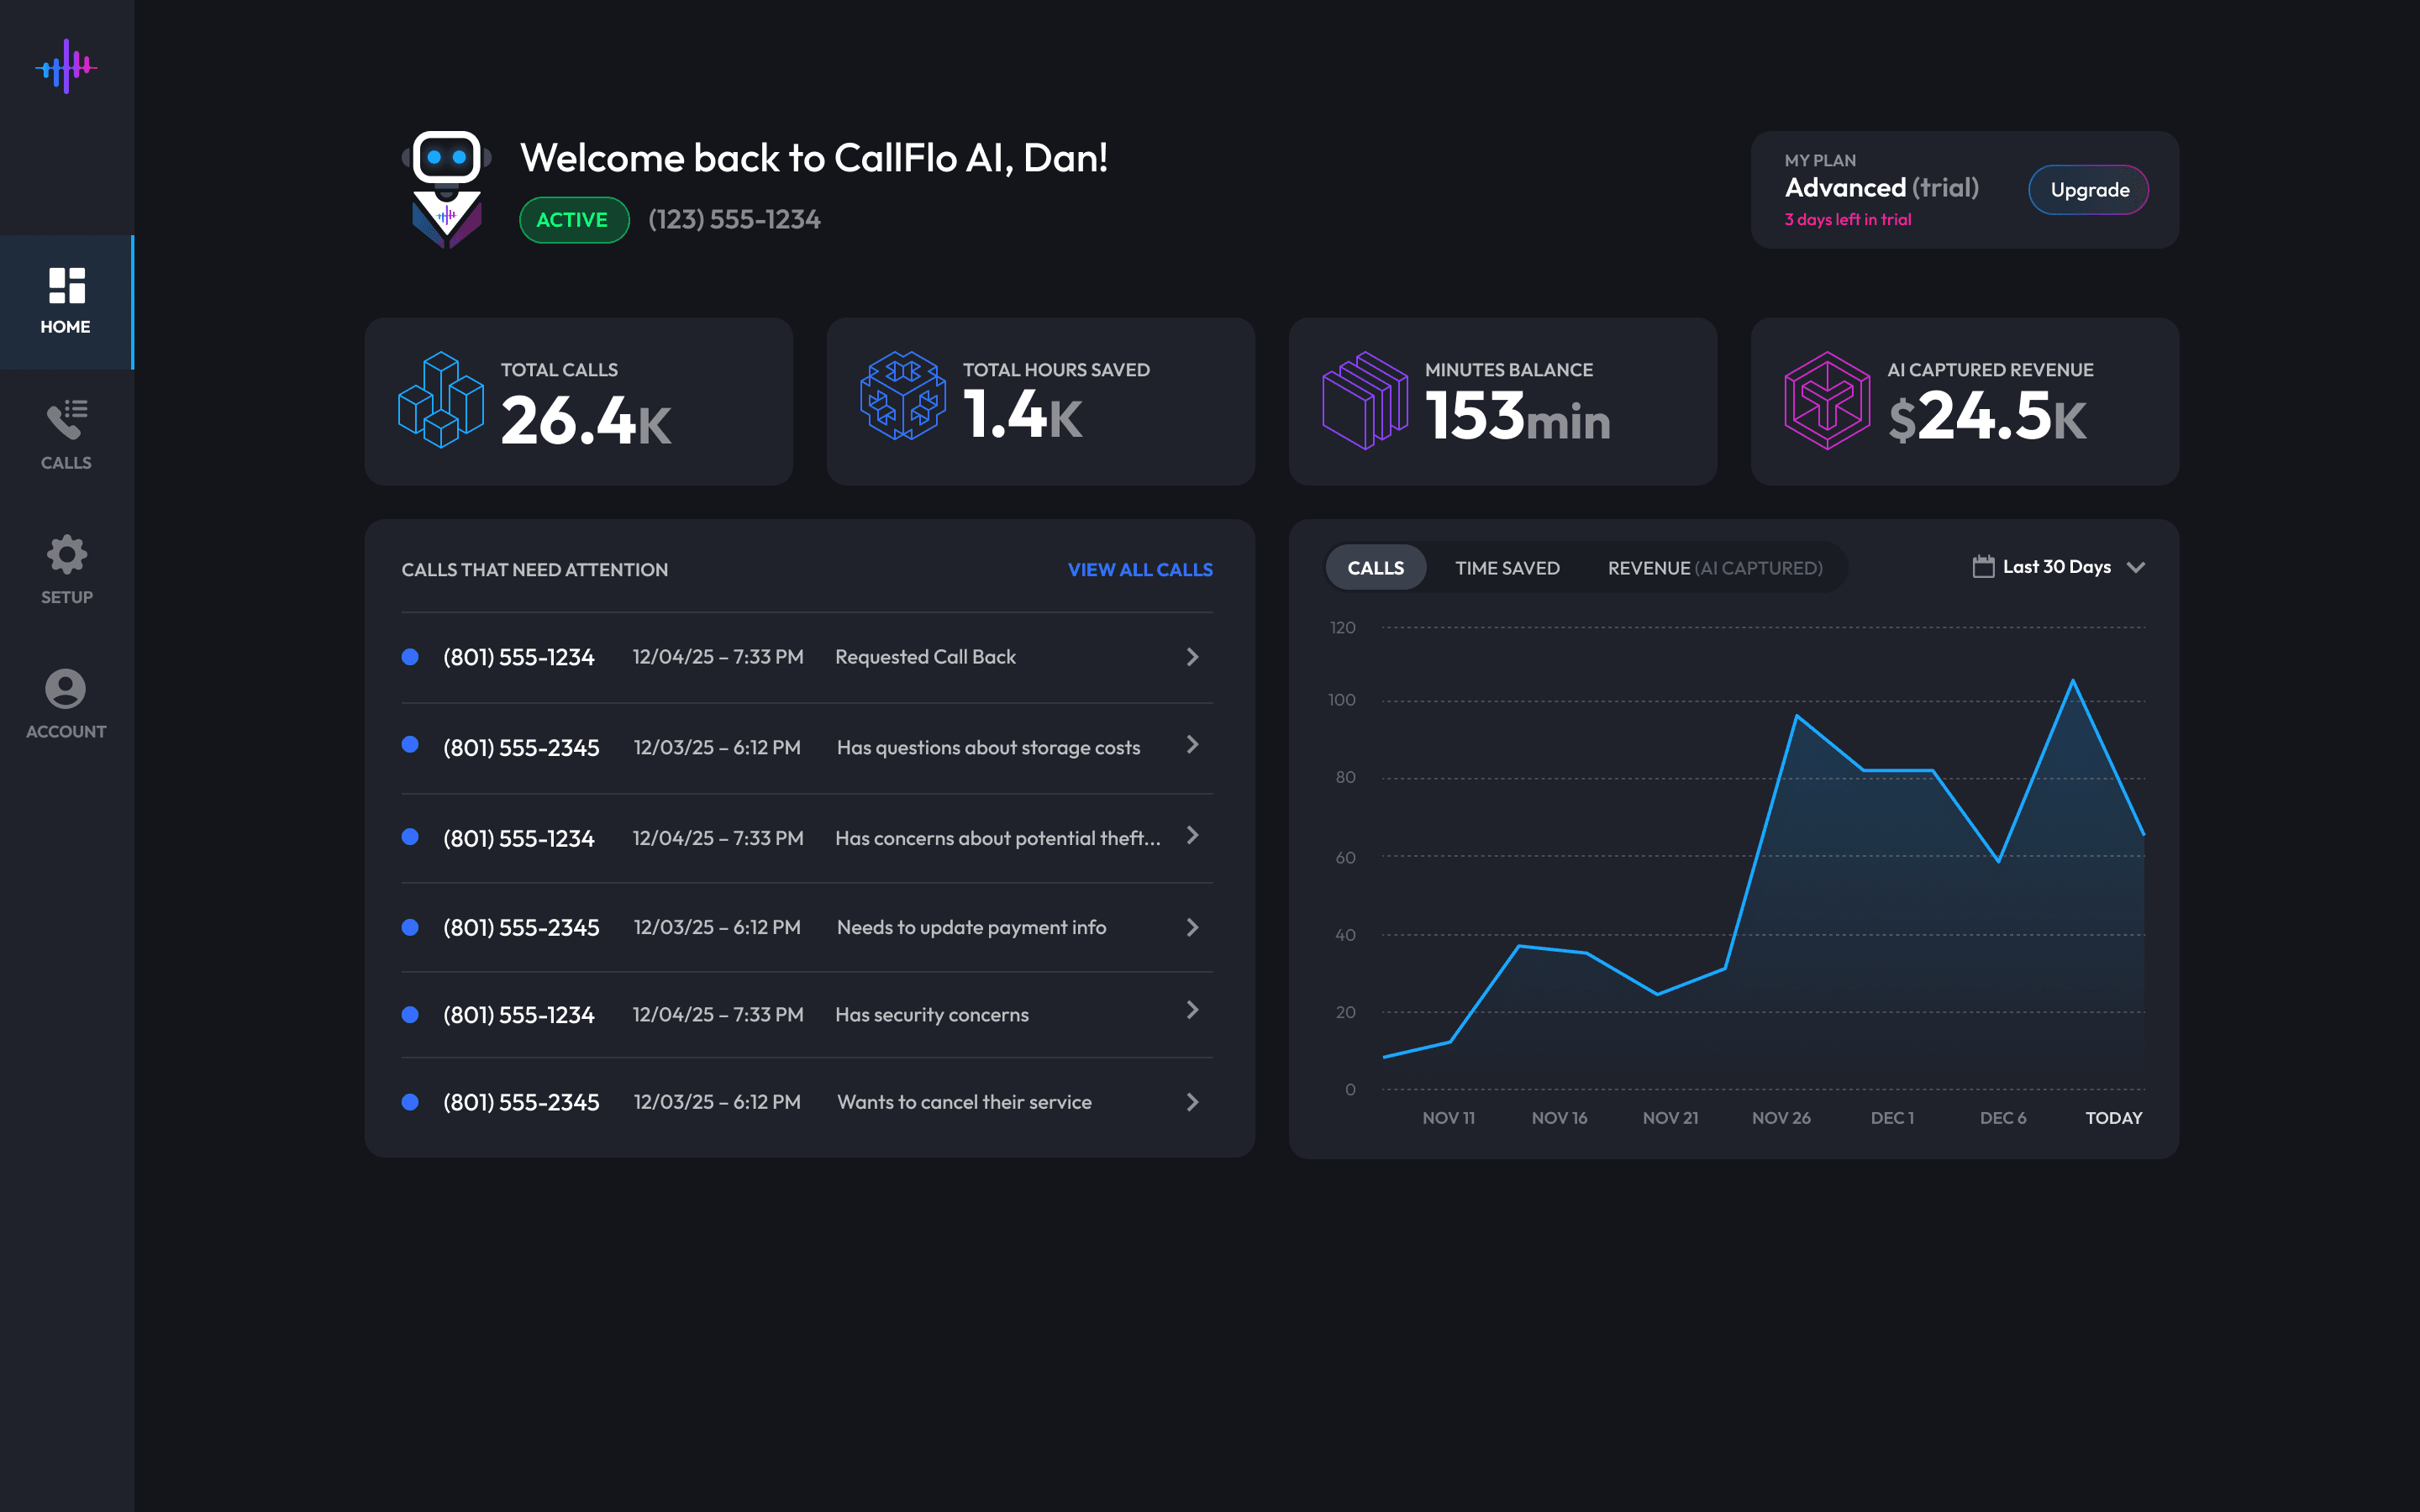Open storage costs call chevron
The width and height of the screenshot is (2420, 1512).
tap(1192, 745)
